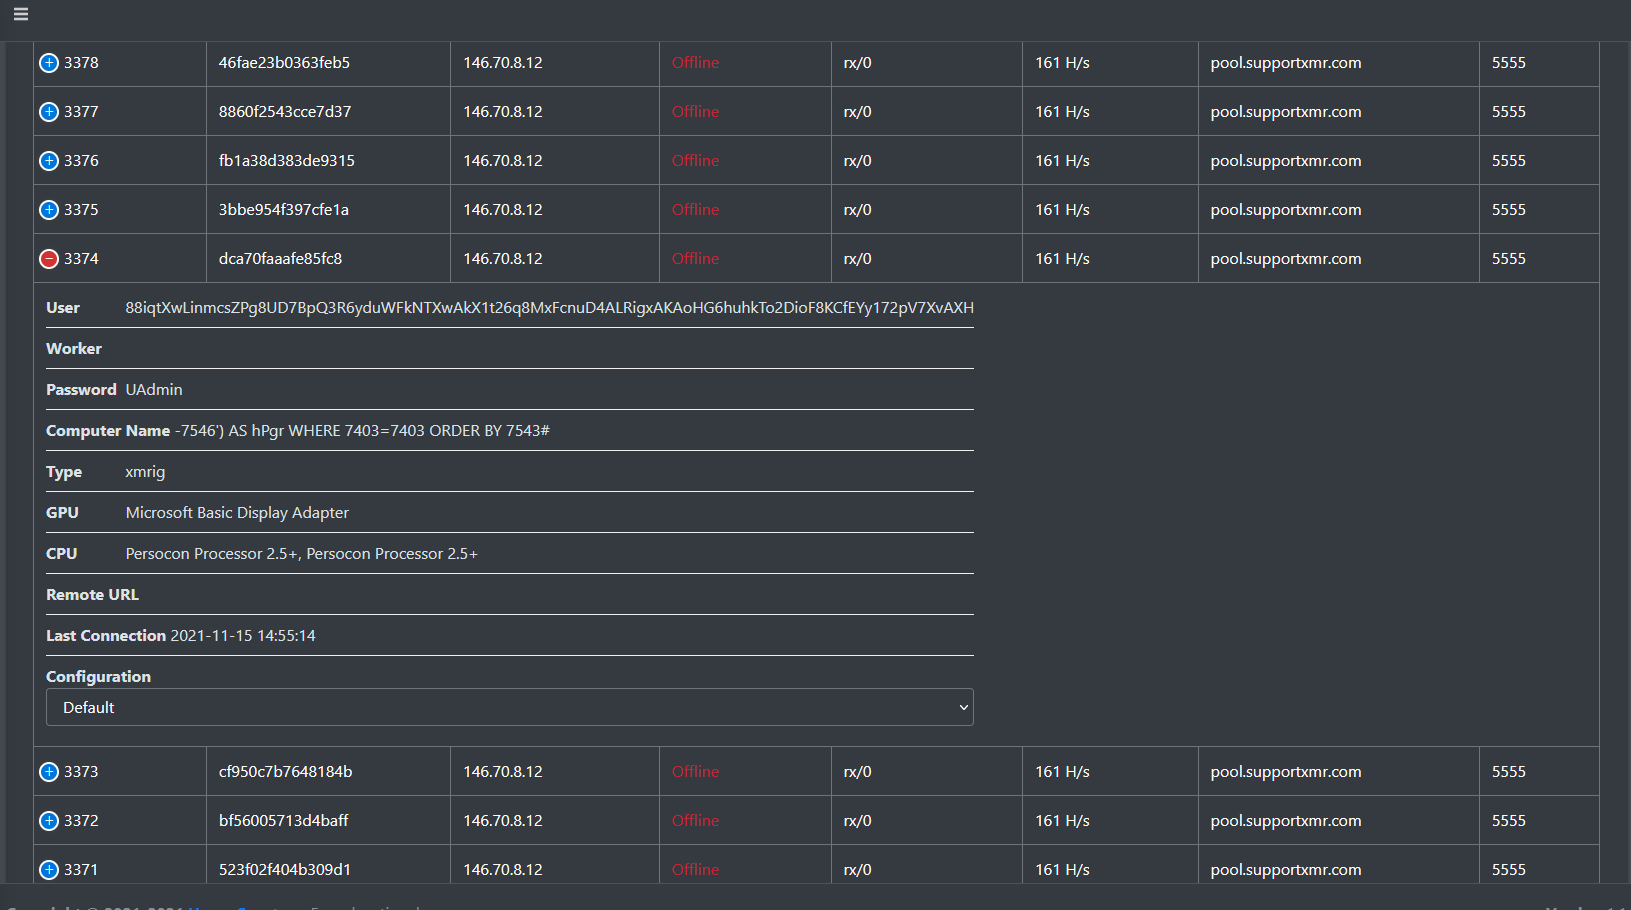Viewport: 1631px width, 910px height.
Task: Expand the entry for miner 3372
Action: click(x=47, y=820)
